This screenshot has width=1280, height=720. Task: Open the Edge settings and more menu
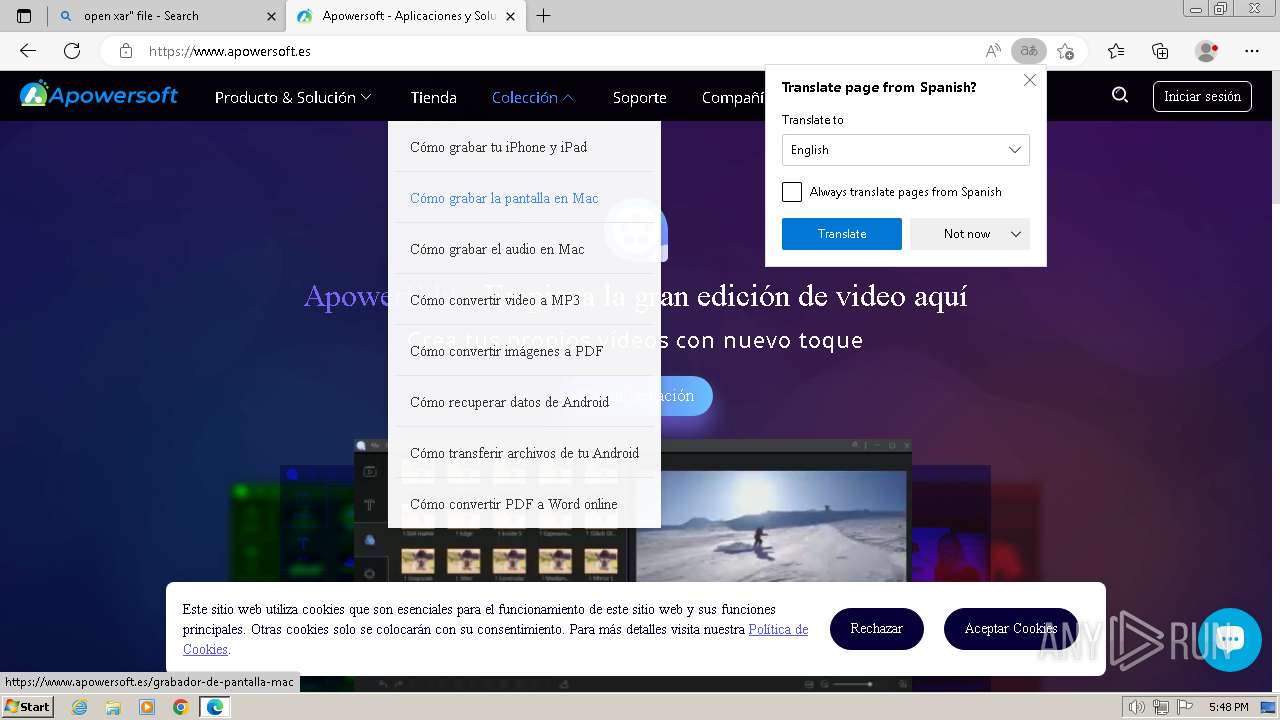1252,51
